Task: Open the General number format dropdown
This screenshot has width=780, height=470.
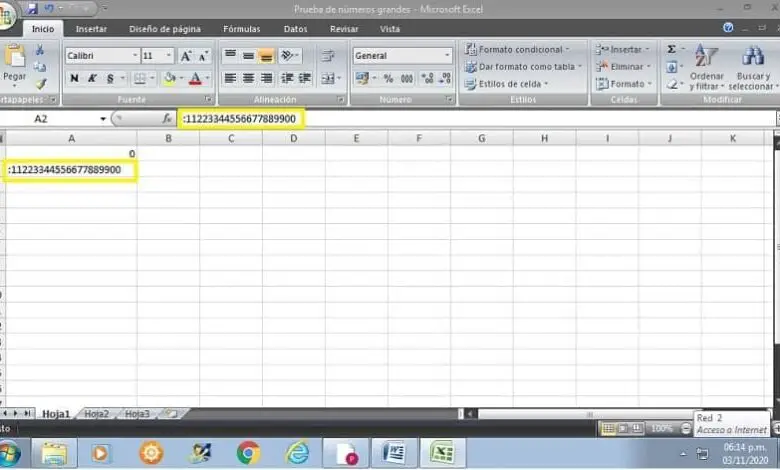Action: (x=447, y=56)
